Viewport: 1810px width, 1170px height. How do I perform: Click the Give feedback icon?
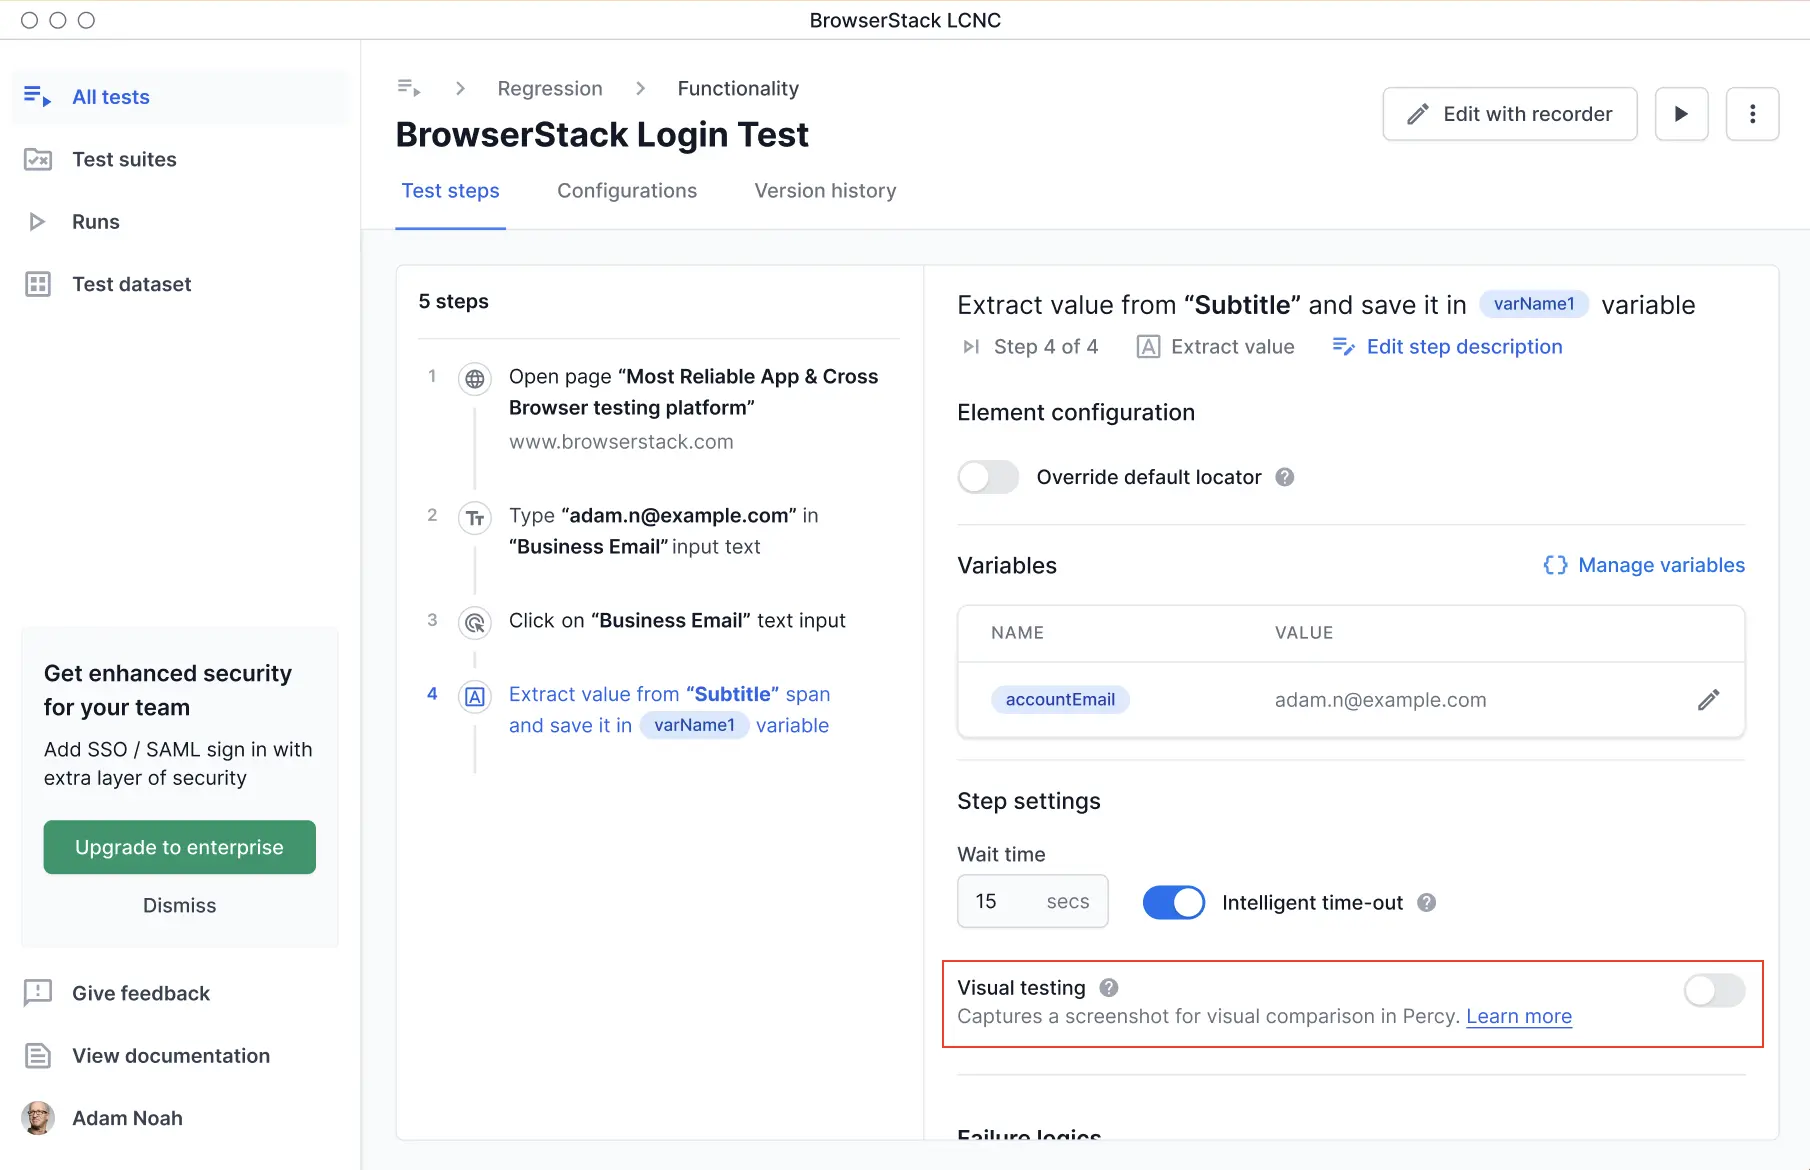click(x=37, y=993)
